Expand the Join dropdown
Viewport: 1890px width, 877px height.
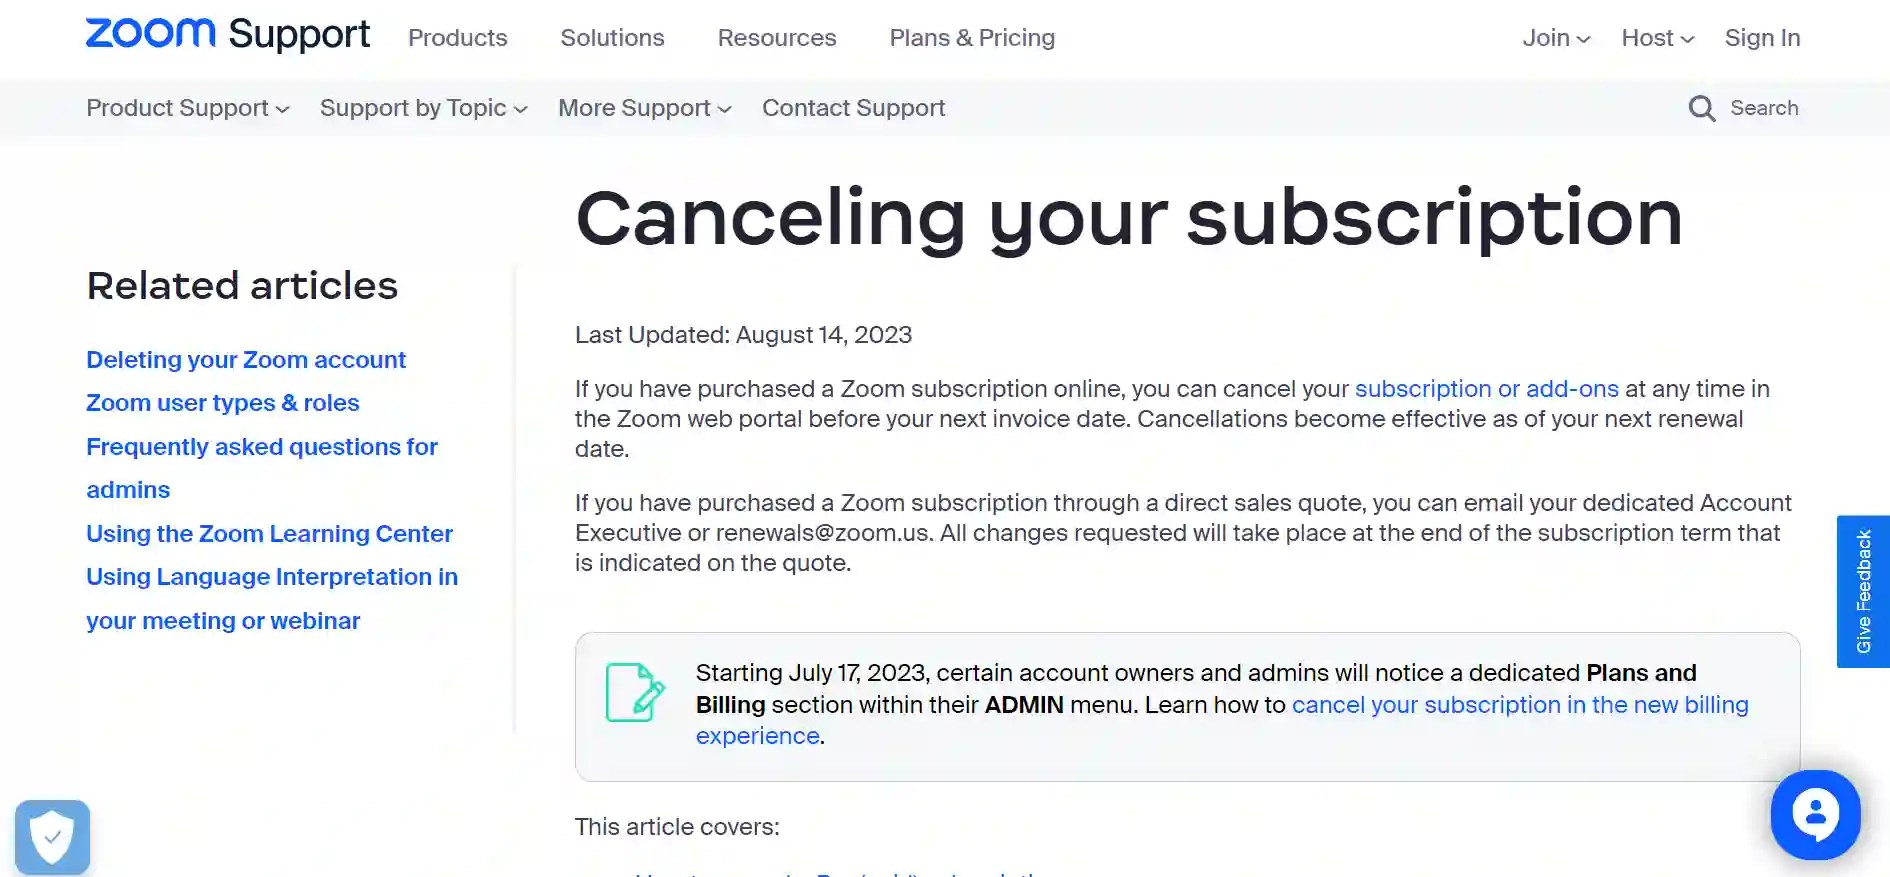click(x=1556, y=38)
